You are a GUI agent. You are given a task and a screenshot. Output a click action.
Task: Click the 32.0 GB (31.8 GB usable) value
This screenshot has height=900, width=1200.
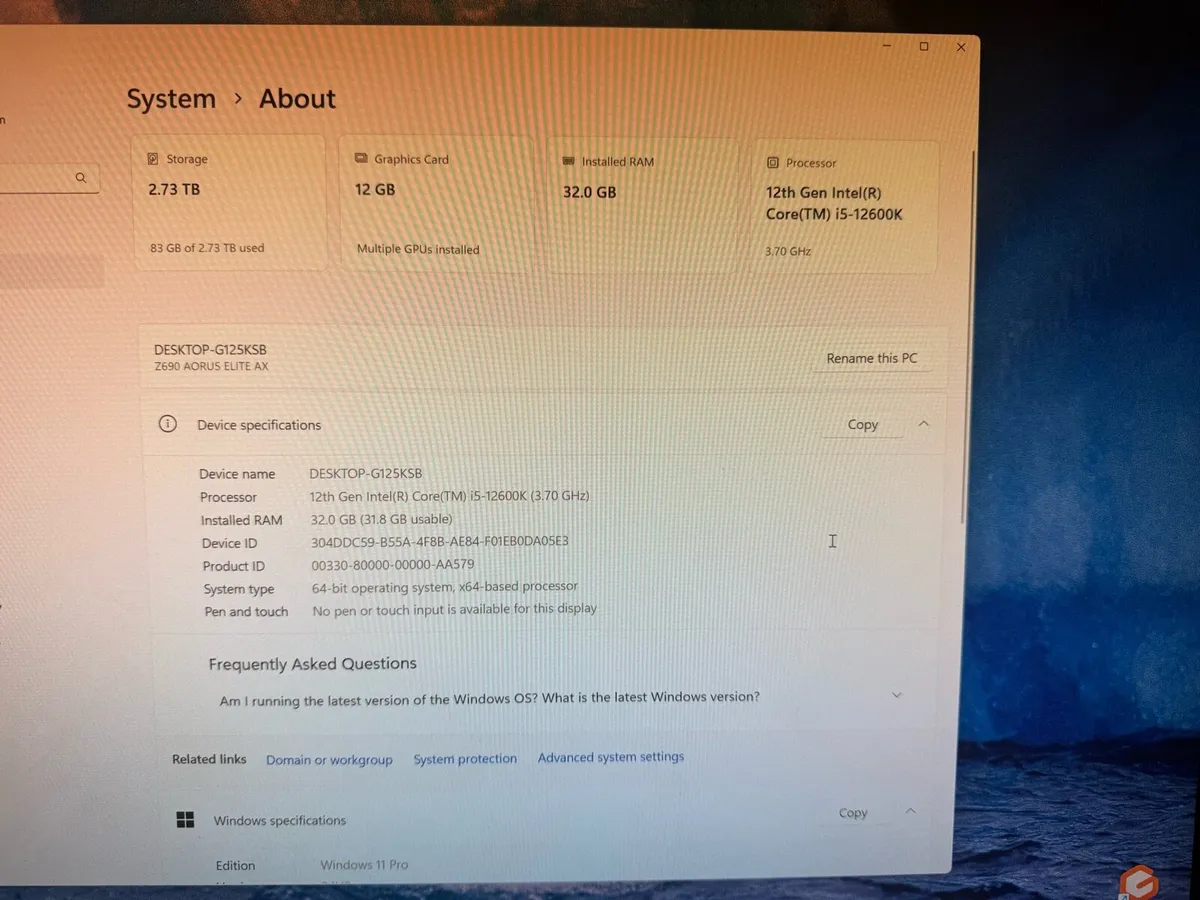click(x=382, y=519)
